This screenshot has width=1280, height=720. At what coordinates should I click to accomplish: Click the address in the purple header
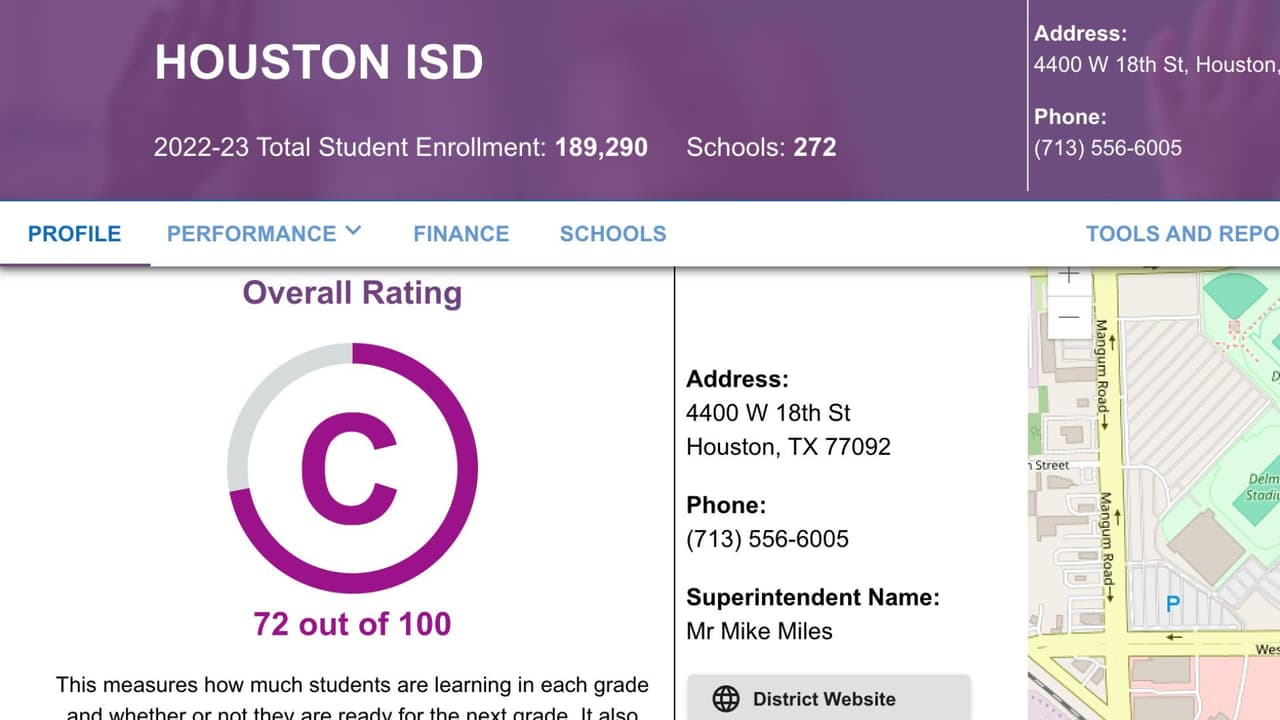pos(1155,65)
